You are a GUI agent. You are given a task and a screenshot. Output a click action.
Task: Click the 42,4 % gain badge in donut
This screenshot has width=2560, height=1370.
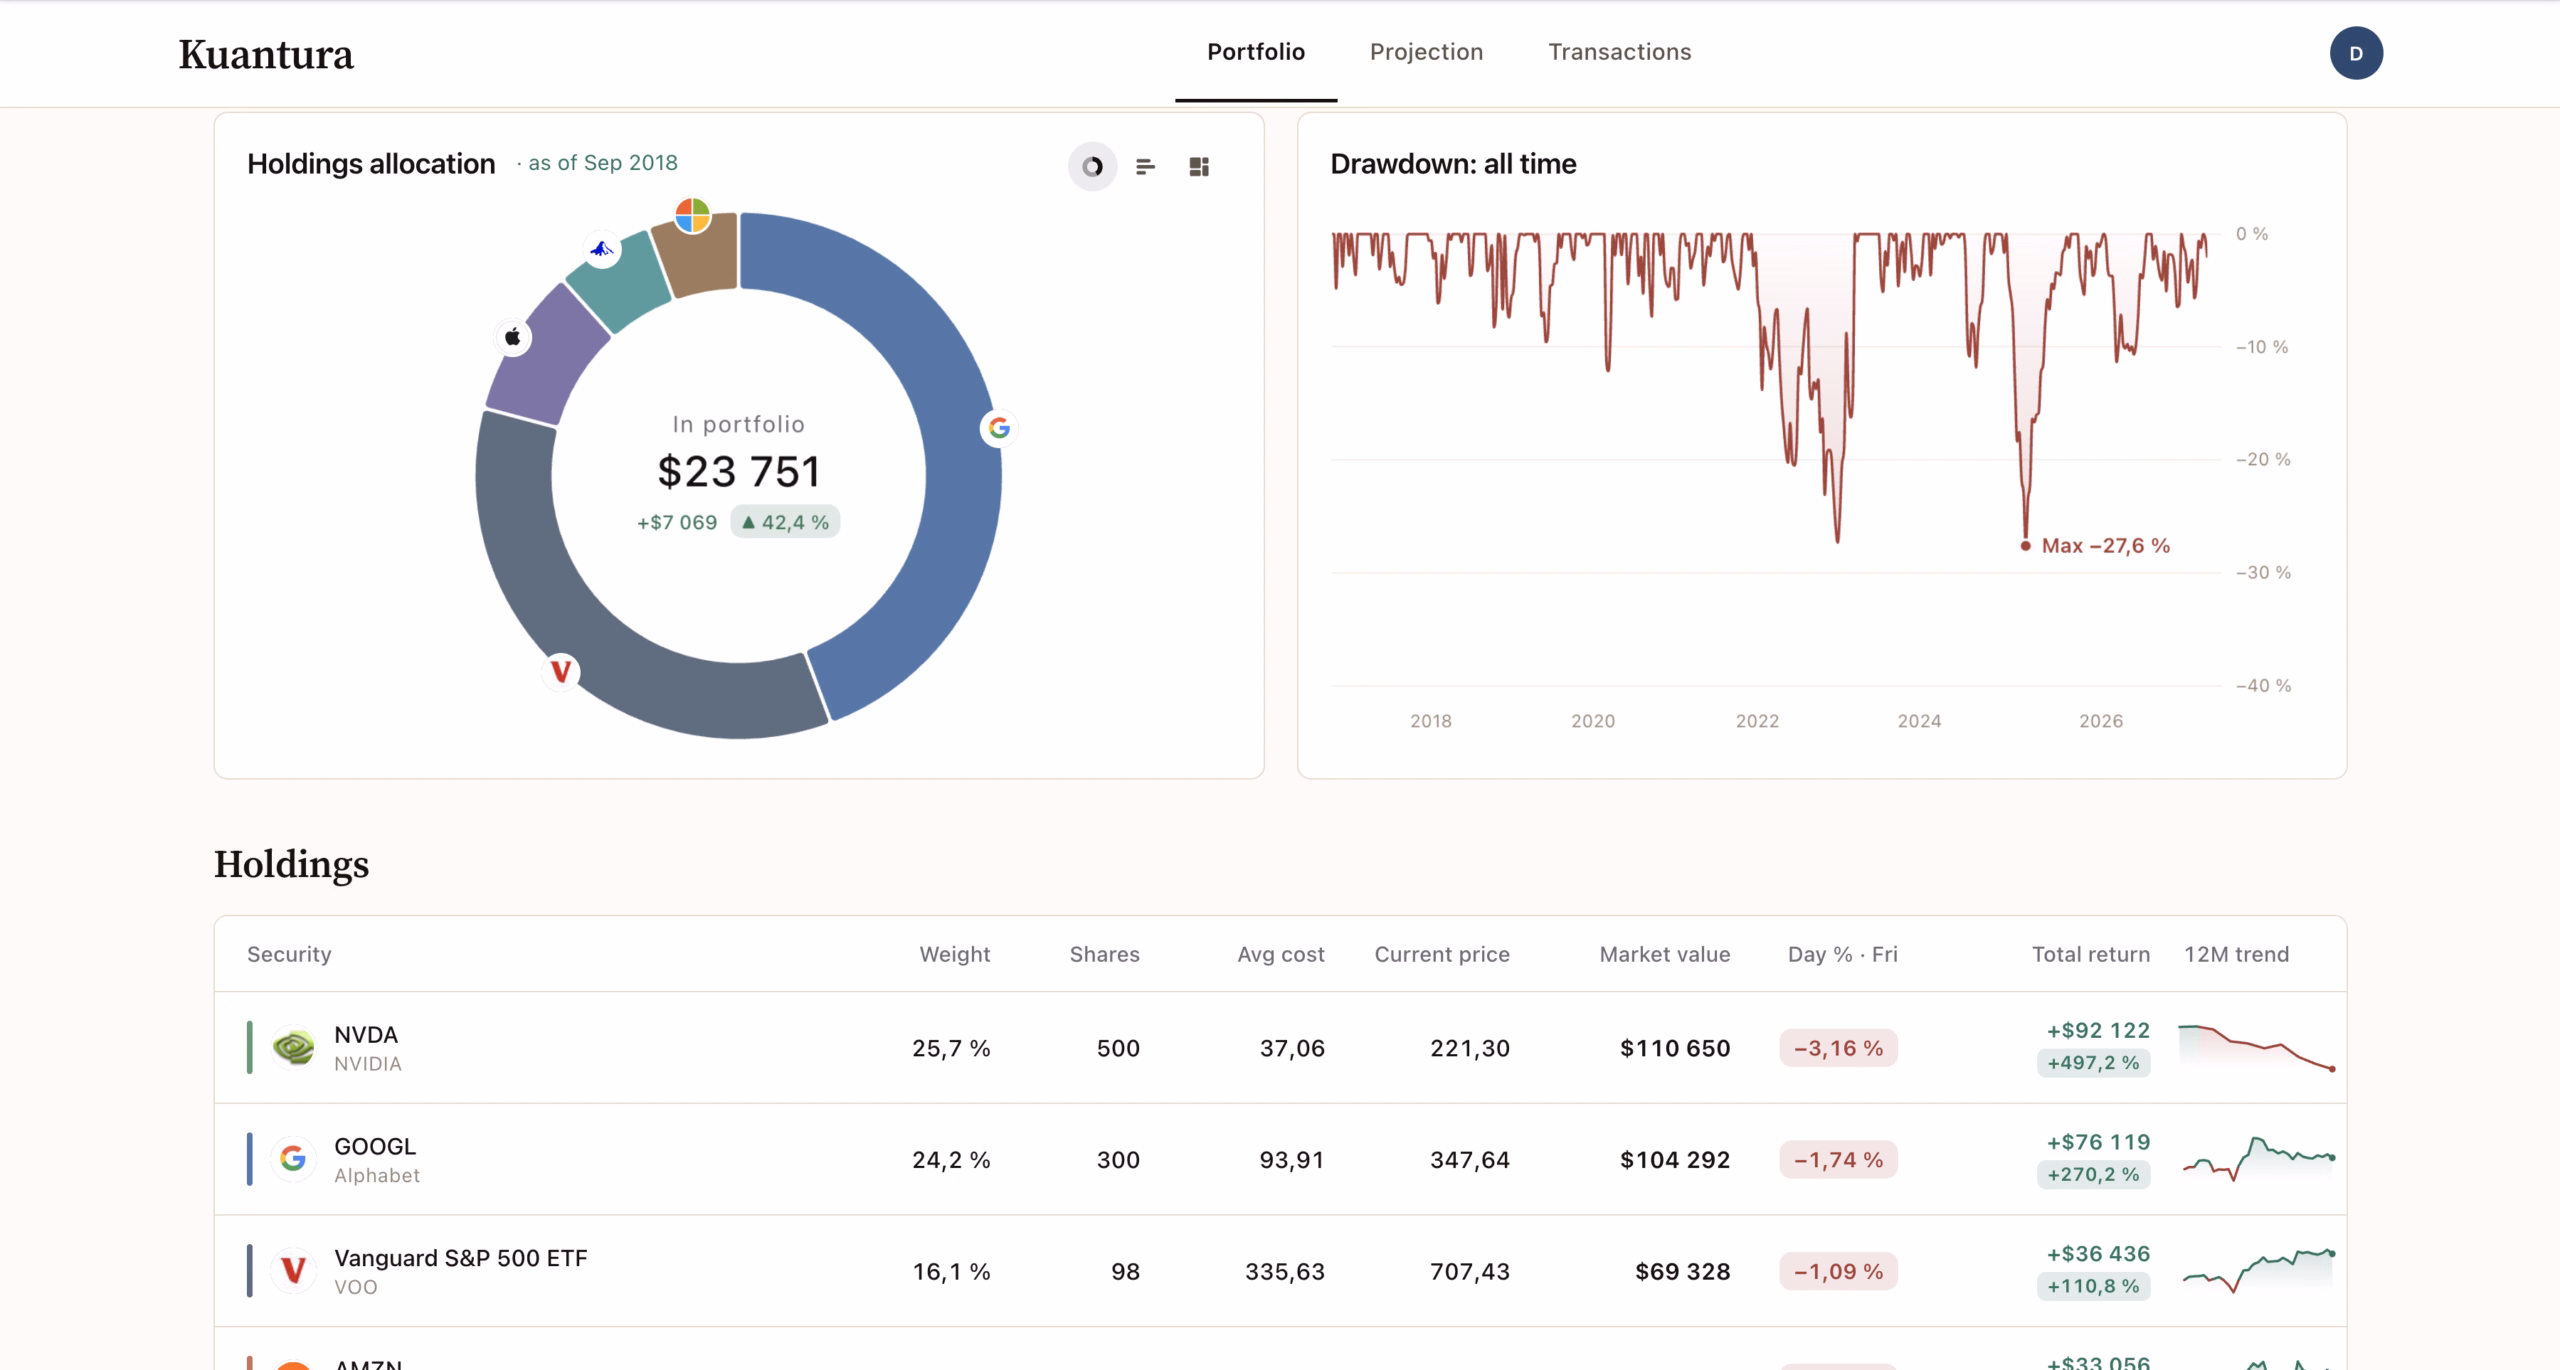pos(785,522)
